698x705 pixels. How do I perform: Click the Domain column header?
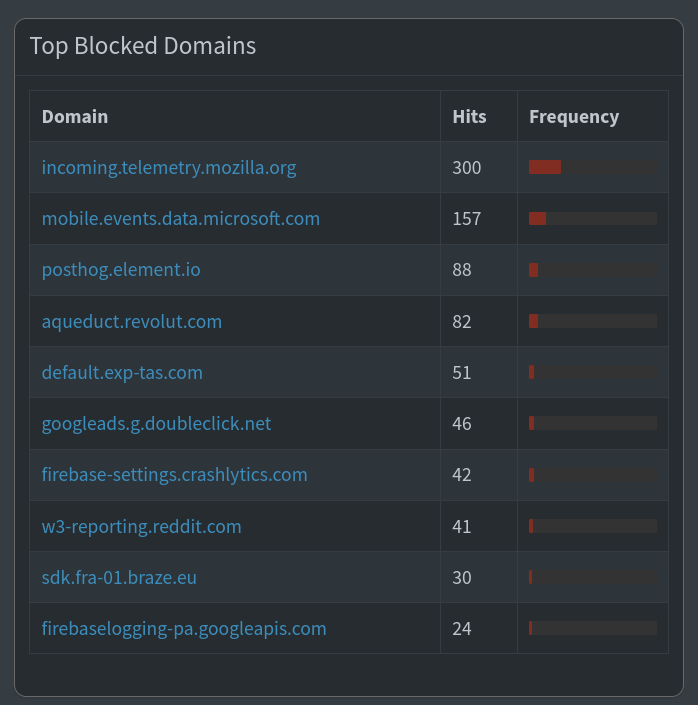[75, 116]
